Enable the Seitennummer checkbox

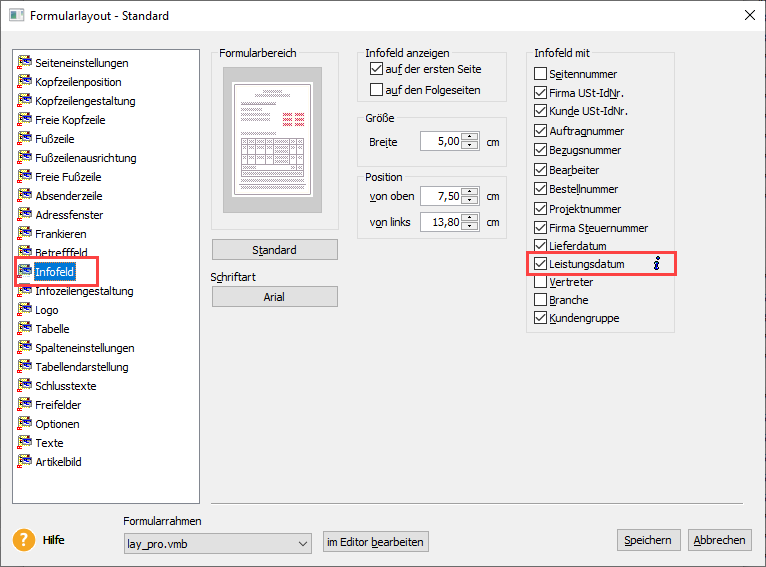pyautogui.click(x=541, y=74)
